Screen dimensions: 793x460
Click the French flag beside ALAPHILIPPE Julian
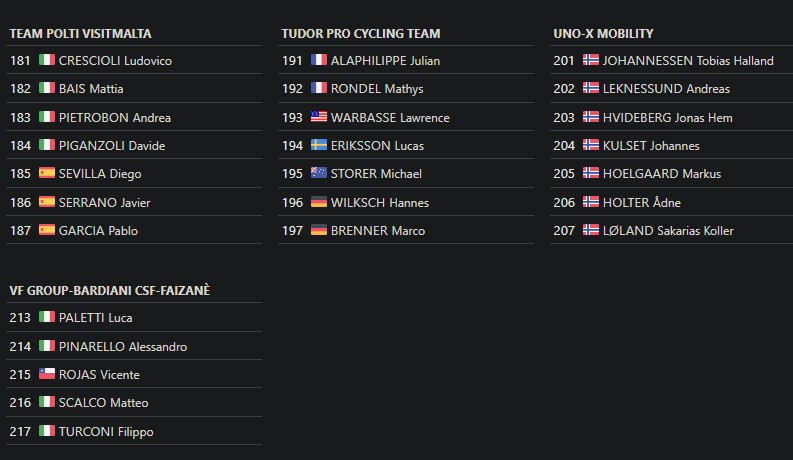pos(319,60)
